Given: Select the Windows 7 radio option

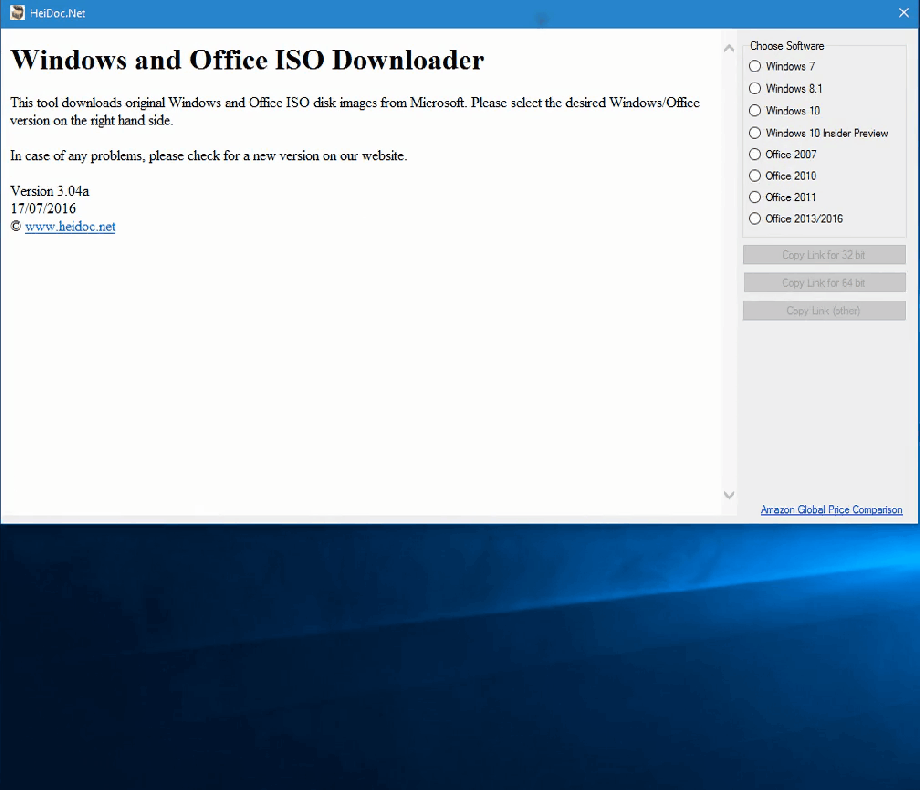Looking at the screenshot, I should (x=756, y=67).
